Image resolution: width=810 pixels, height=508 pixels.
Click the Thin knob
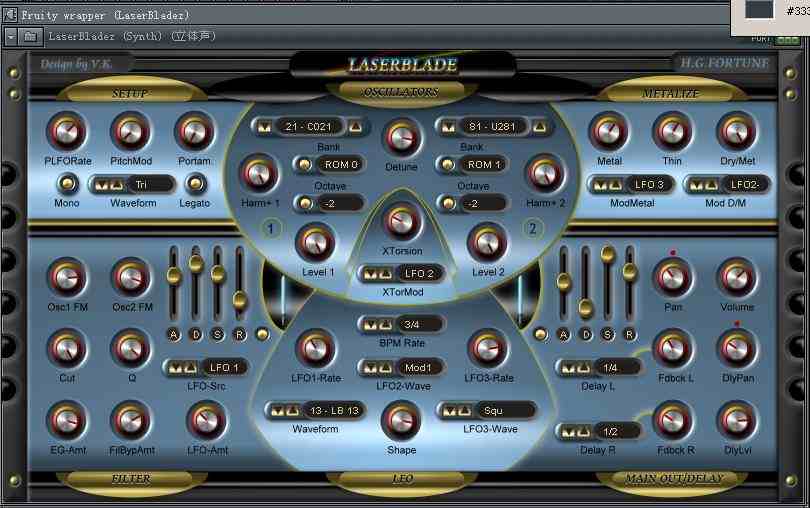pyautogui.click(x=672, y=132)
